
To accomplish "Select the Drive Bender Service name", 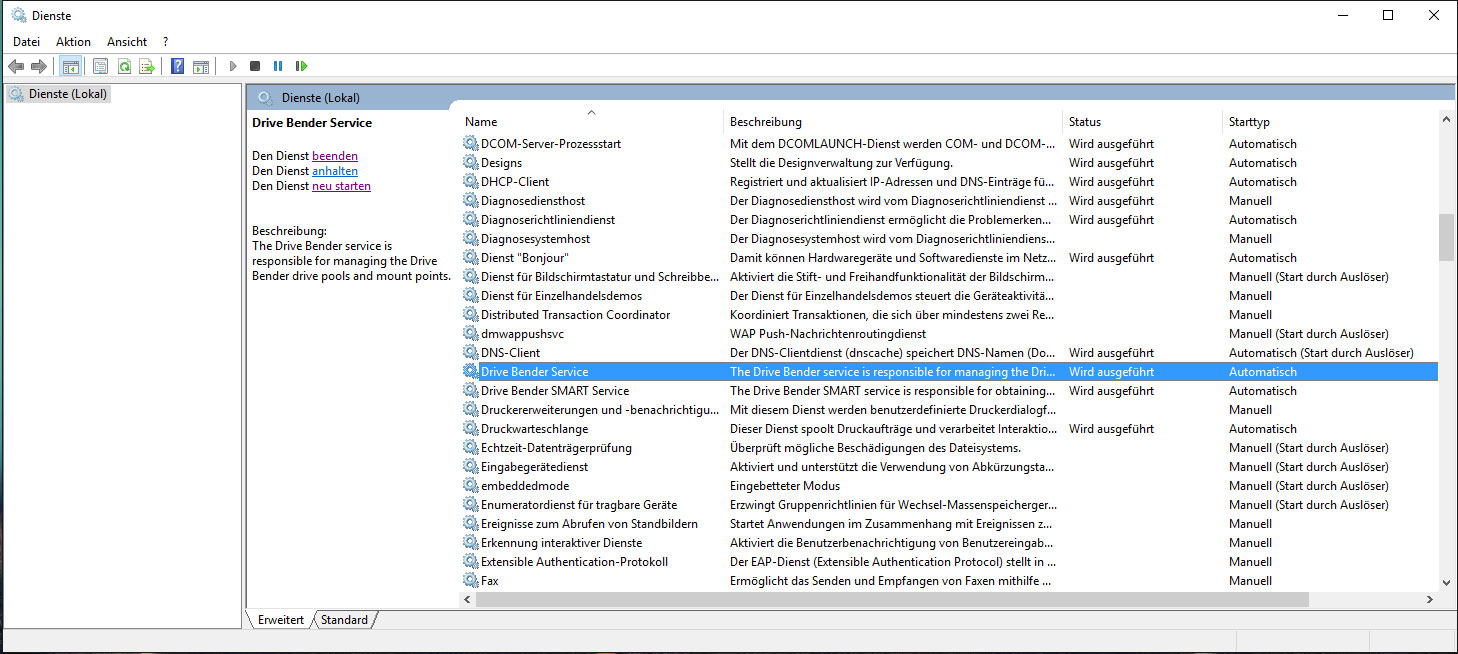I will pyautogui.click(x=534, y=371).
